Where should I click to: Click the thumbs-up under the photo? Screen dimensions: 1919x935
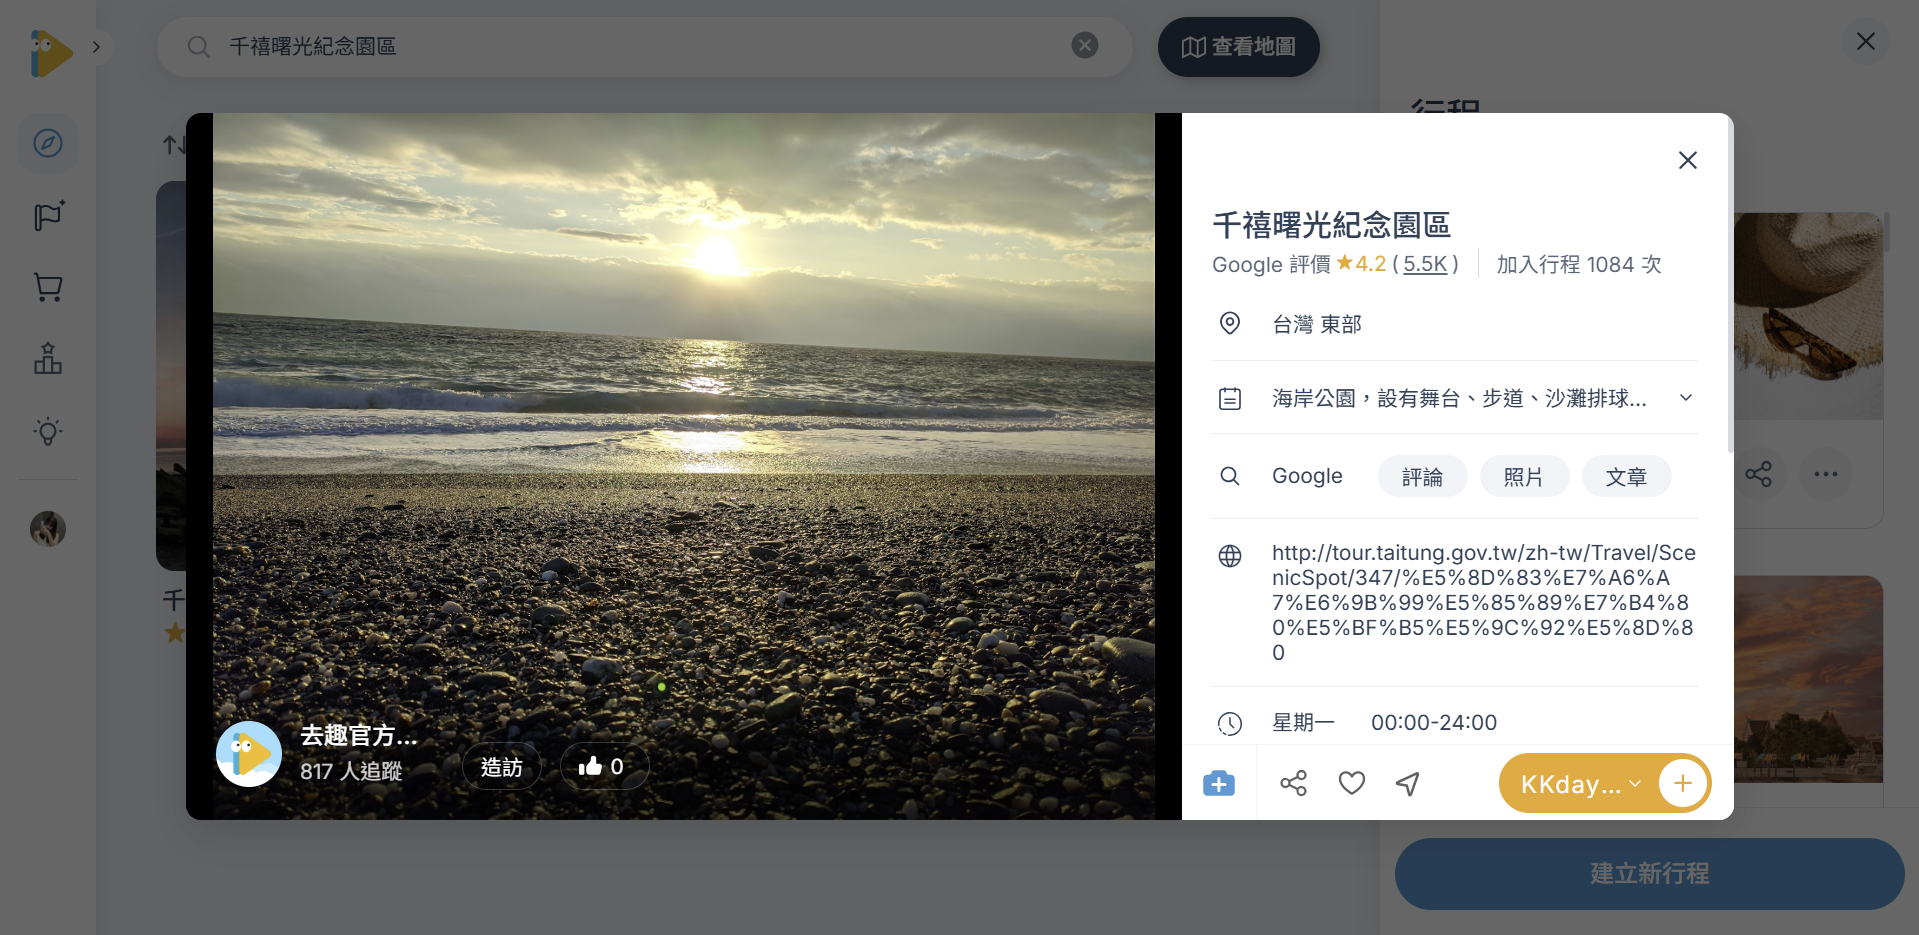[x=603, y=766]
